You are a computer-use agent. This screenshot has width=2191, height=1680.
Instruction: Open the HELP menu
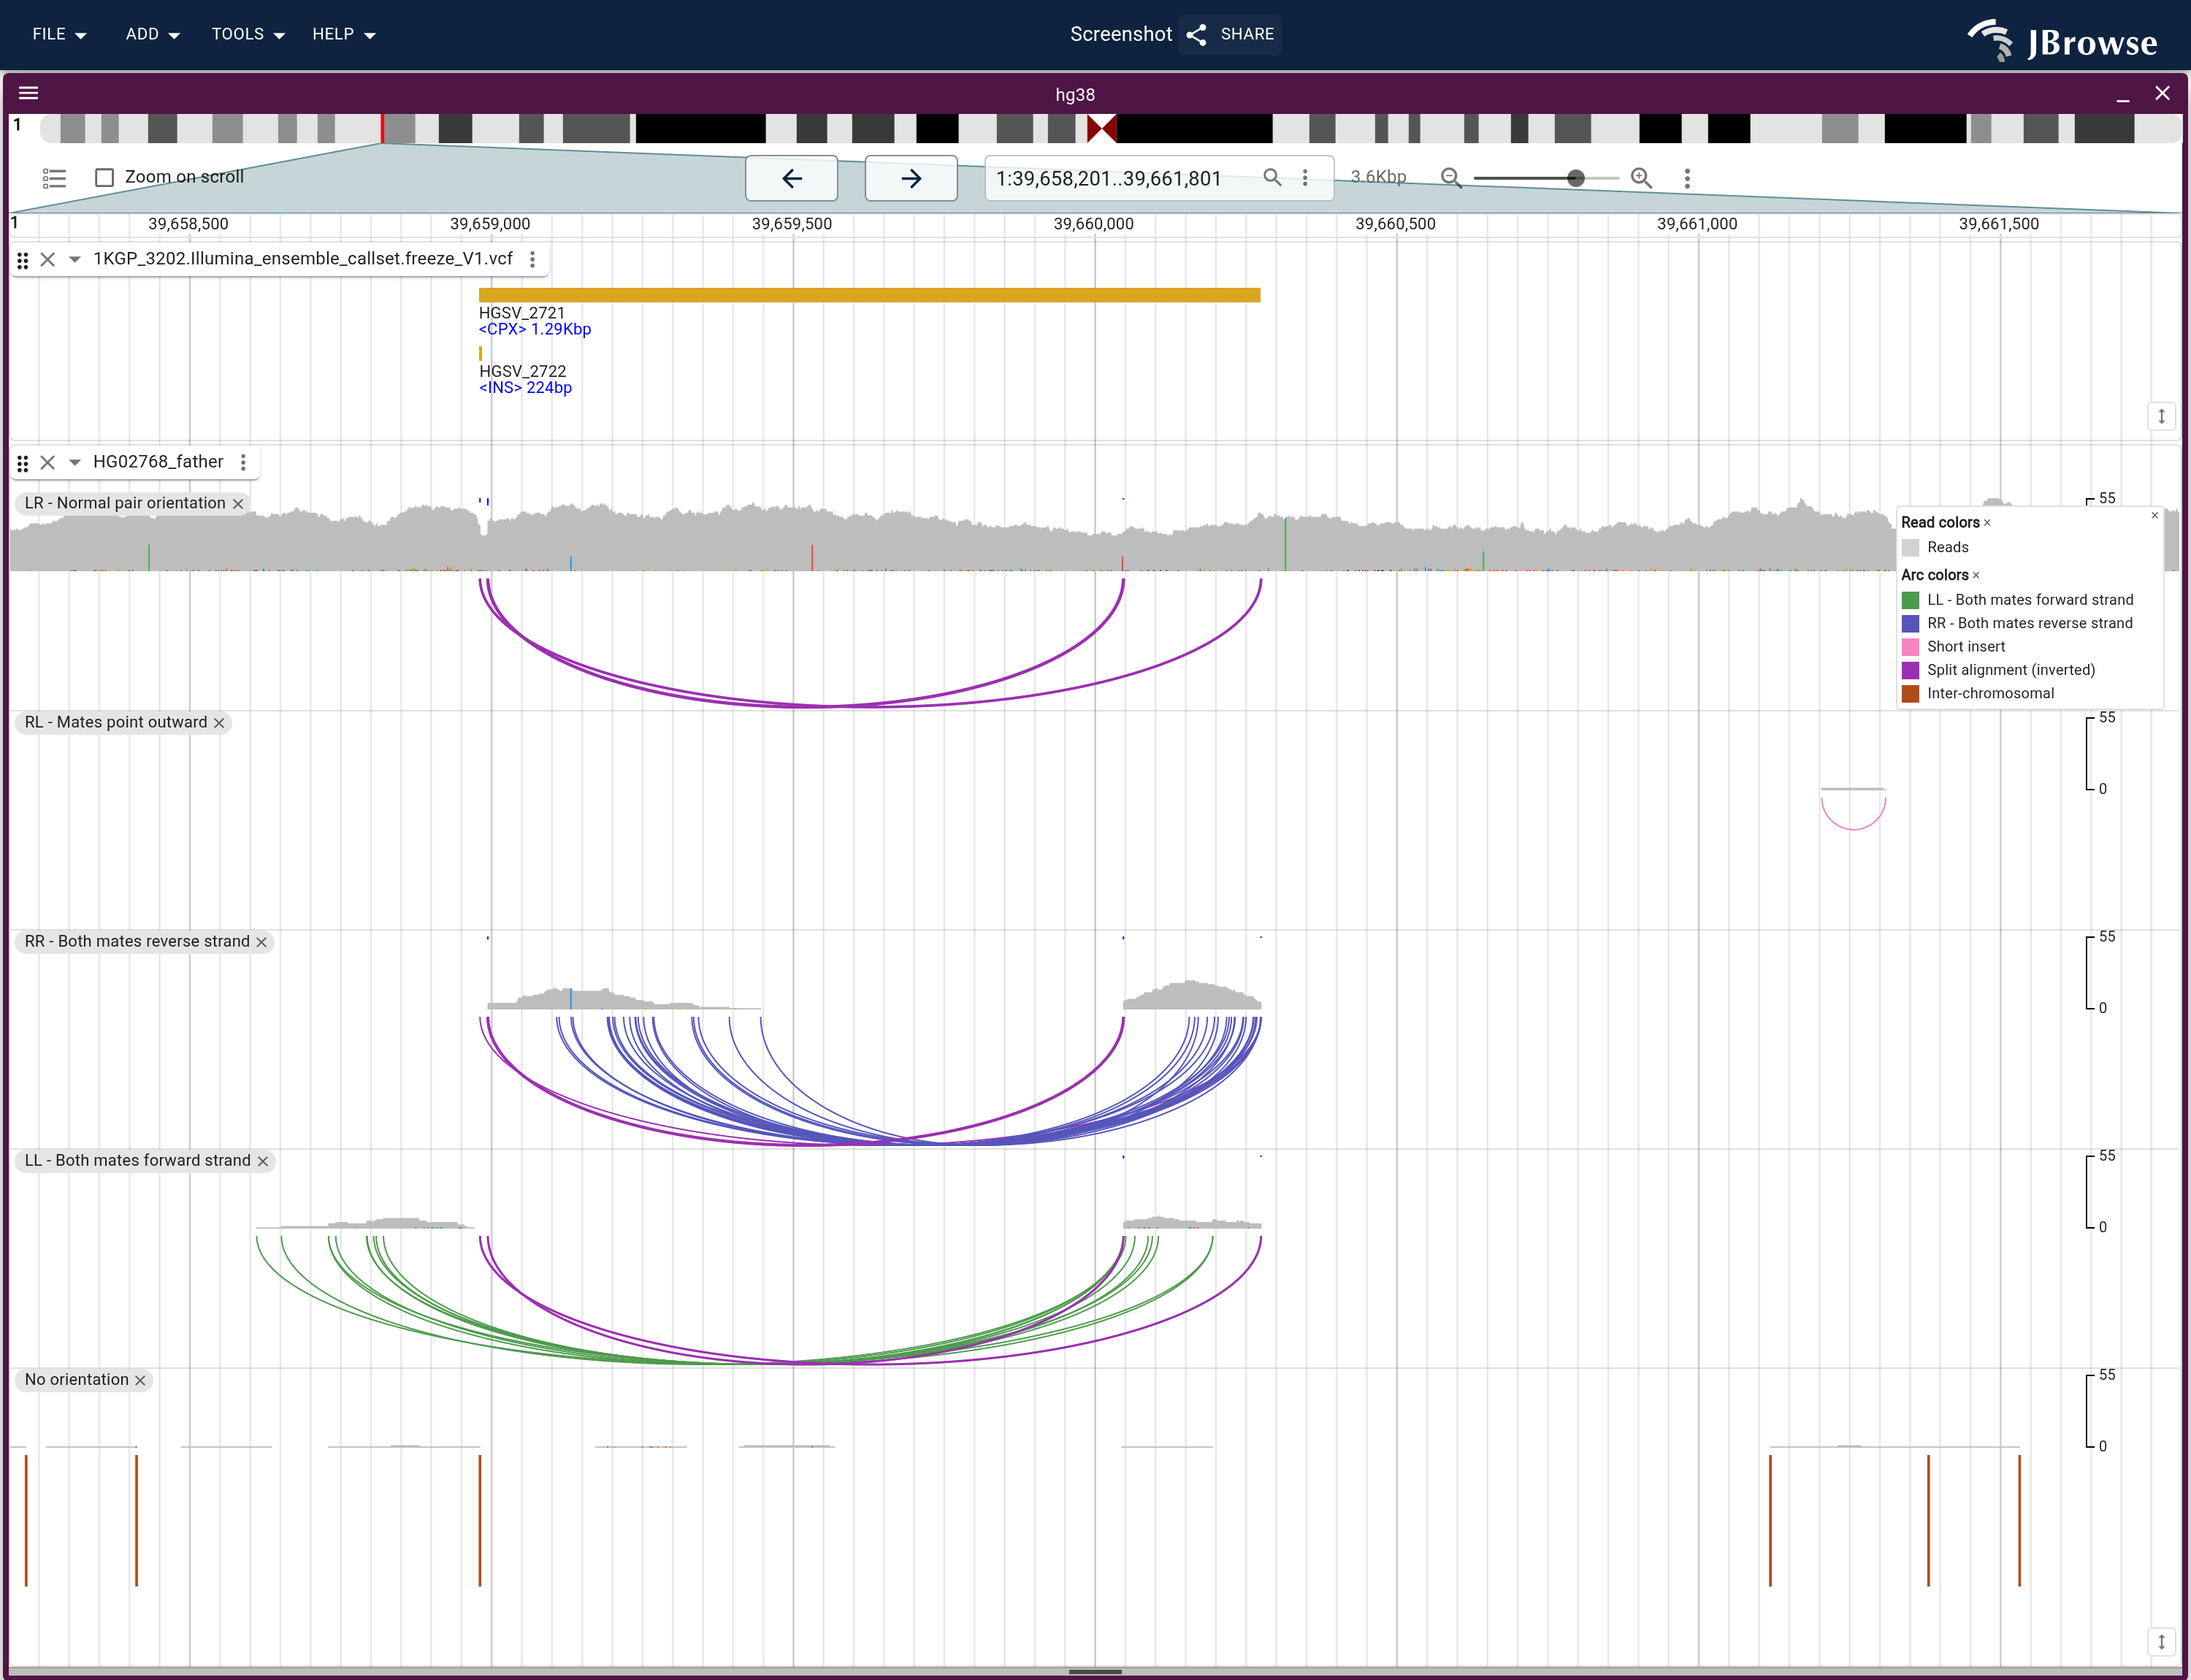[343, 34]
